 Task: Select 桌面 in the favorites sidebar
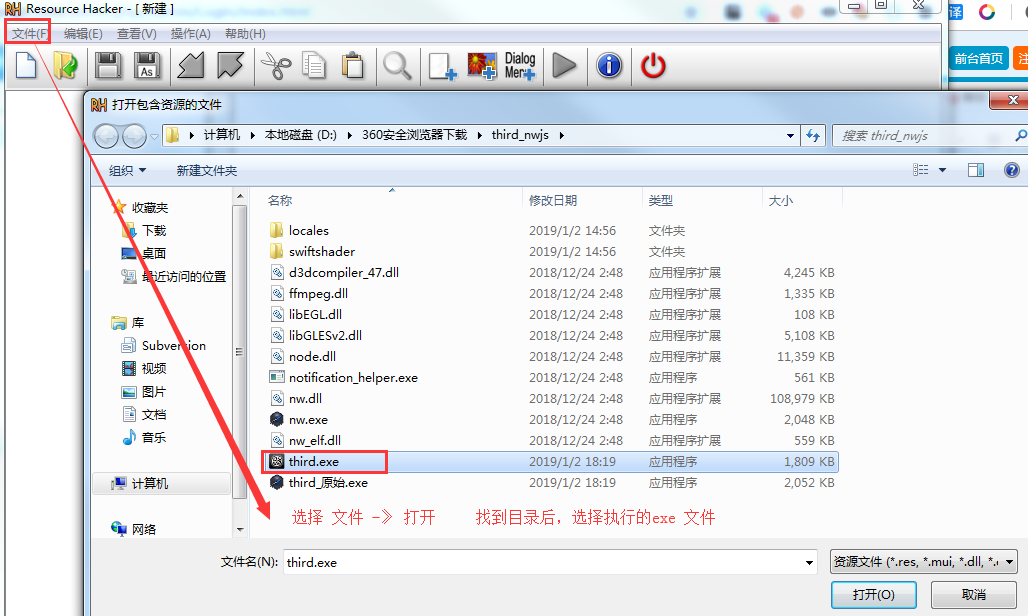[154, 254]
